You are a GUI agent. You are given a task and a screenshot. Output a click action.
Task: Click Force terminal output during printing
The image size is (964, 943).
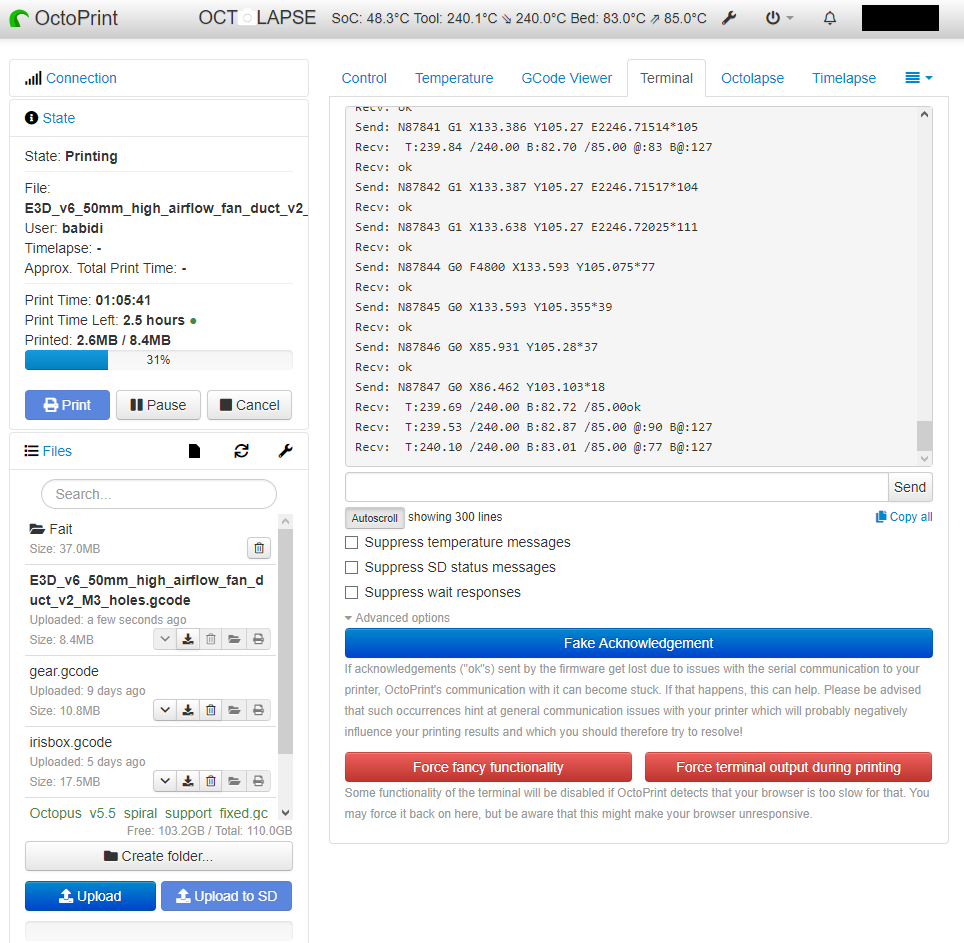pos(788,767)
